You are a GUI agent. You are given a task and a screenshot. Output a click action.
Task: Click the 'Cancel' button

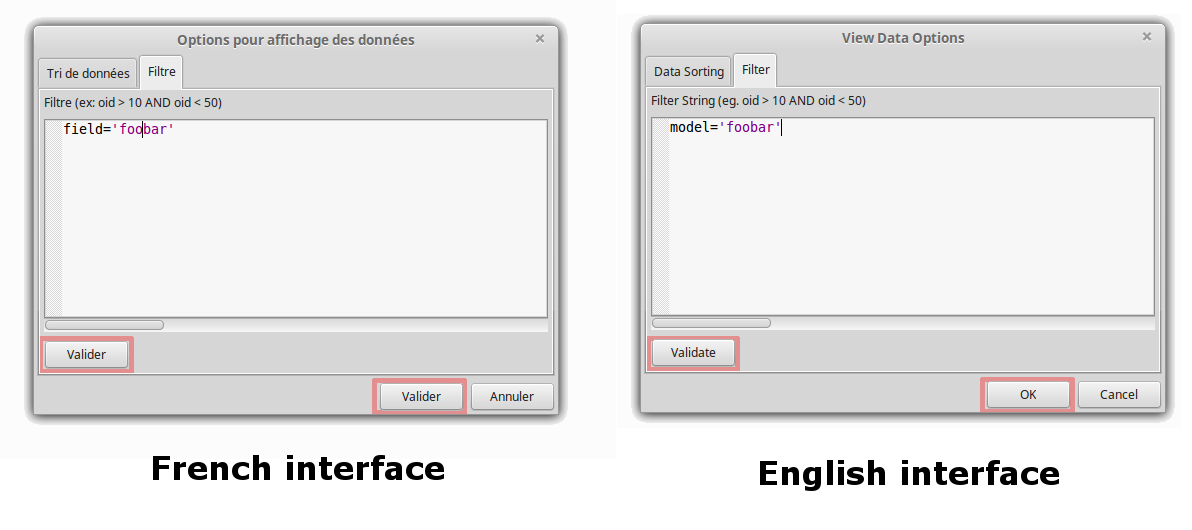(1118, 394)
